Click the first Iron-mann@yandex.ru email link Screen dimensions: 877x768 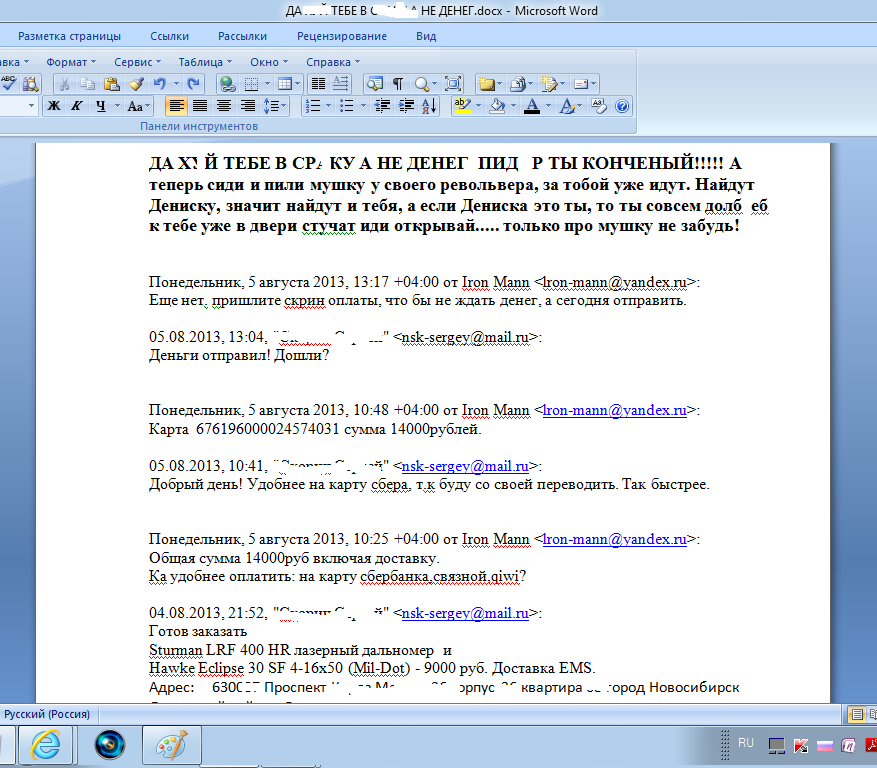tap(616, 283)
